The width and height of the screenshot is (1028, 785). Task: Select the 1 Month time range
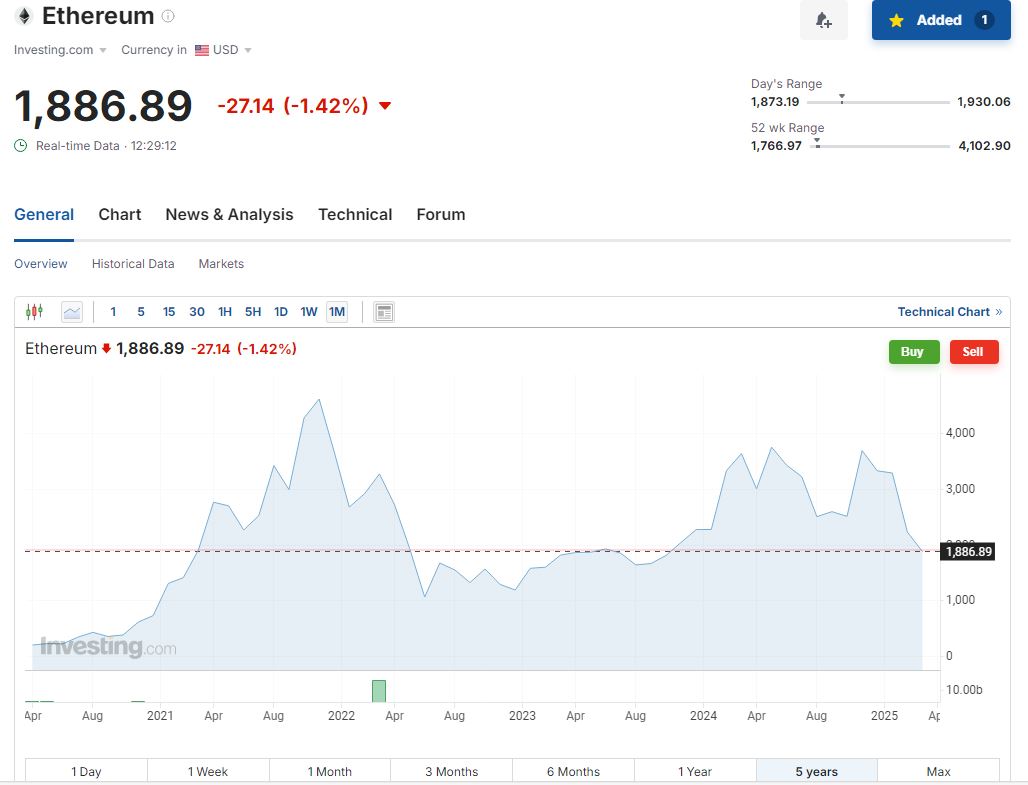pyautogui.click(x=330, y=771)
